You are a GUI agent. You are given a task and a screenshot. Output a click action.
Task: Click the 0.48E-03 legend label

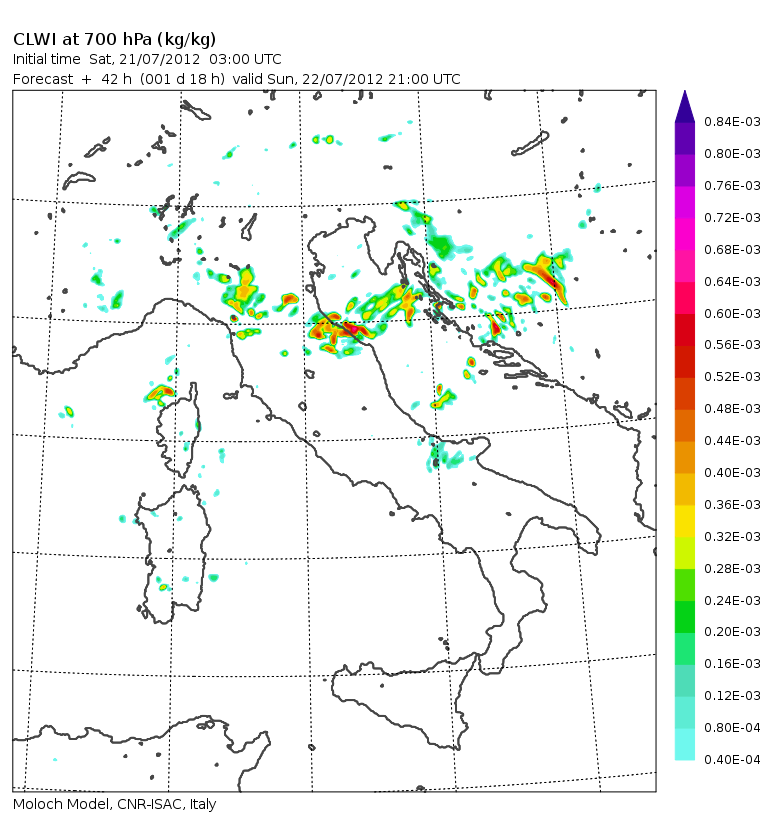click(732, 409)
